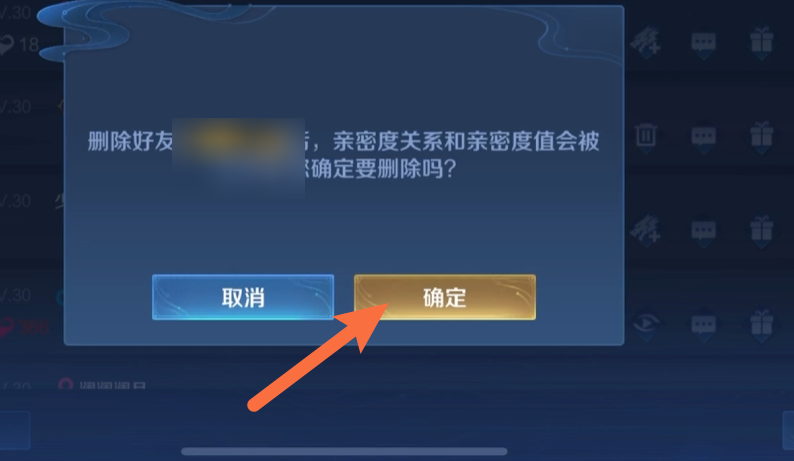Screen dimensions: 794x461
Task: Tap the topmost gift box icon
Action: [x=762, y=41]
